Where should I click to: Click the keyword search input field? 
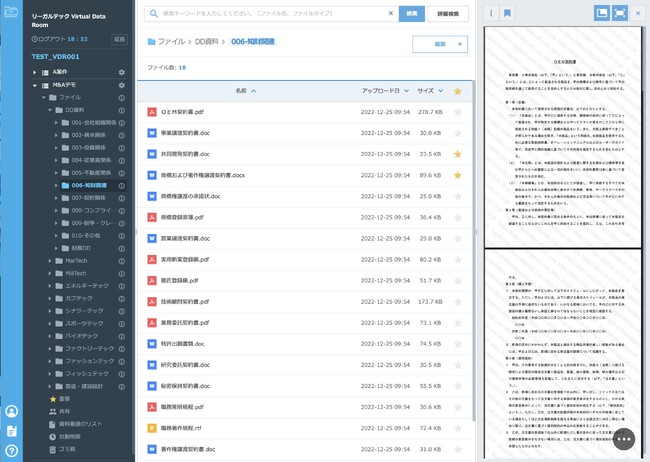(265, 14)
